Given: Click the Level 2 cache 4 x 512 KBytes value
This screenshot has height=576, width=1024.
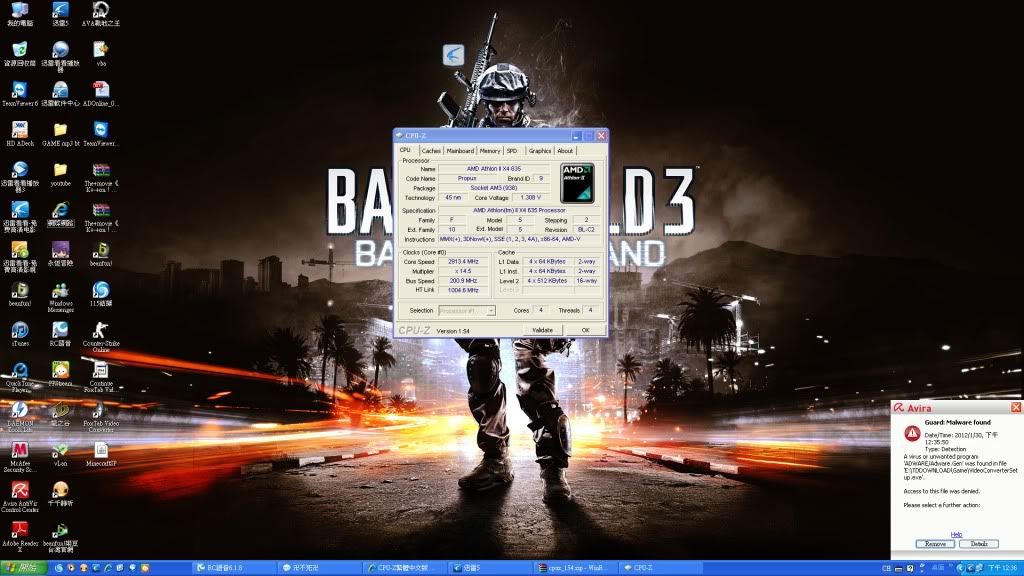Looking at the screenshot, I should (x=547, y=281).
